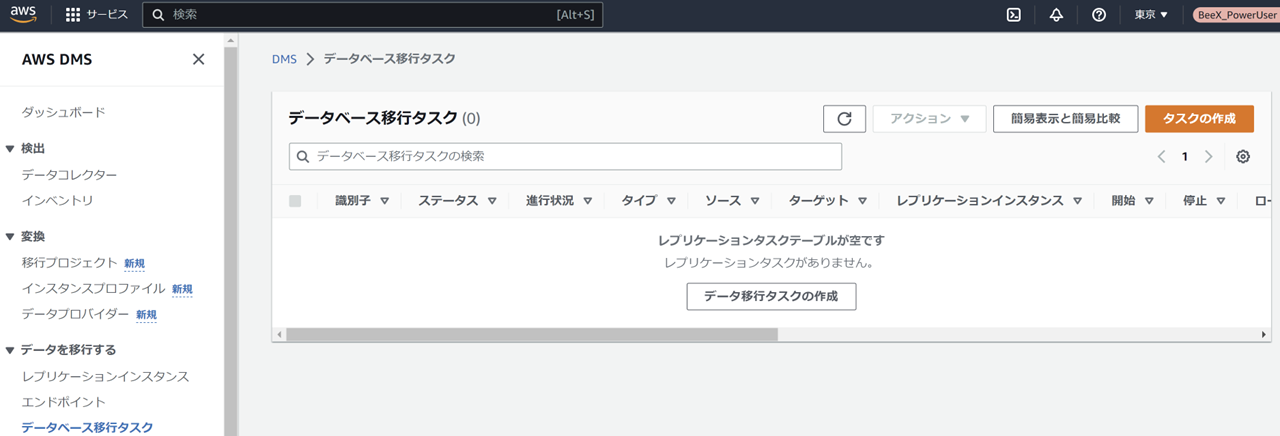The image size is (1280, 436).
Task: Sort by ターゲット column arrow
Action: tap(862, 201)
